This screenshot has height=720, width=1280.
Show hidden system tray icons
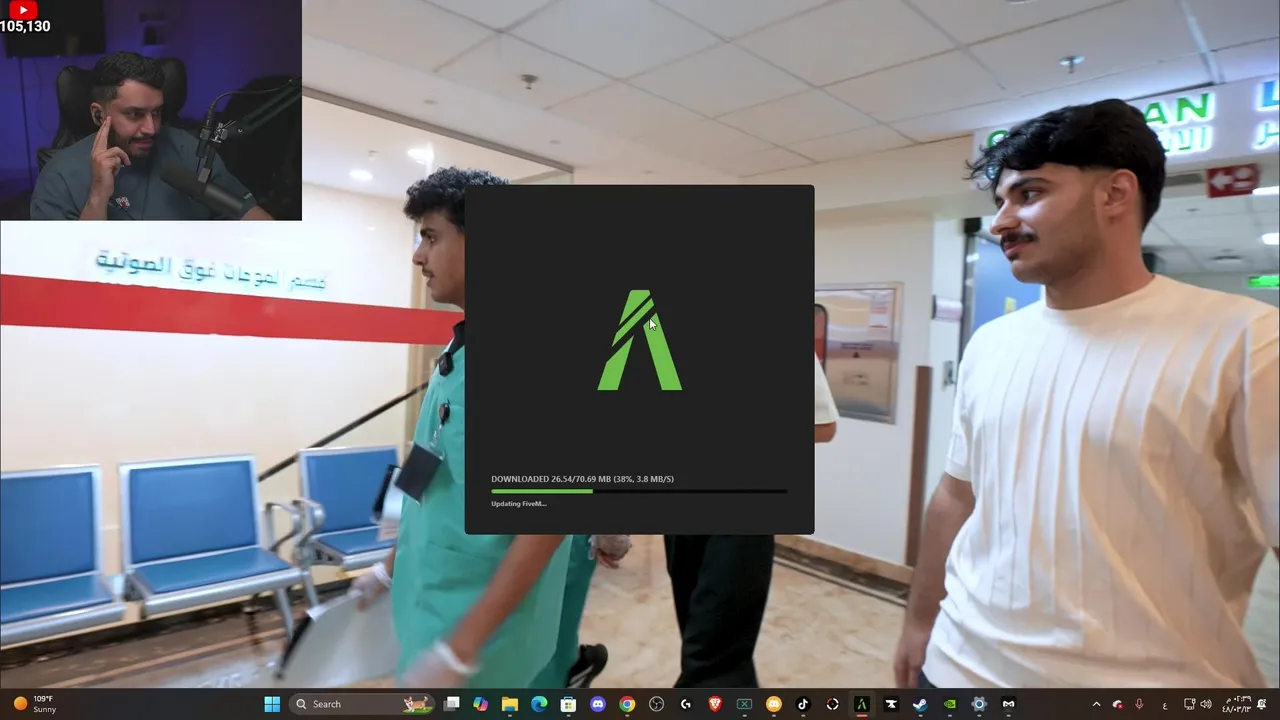(x=1096, y=704)
